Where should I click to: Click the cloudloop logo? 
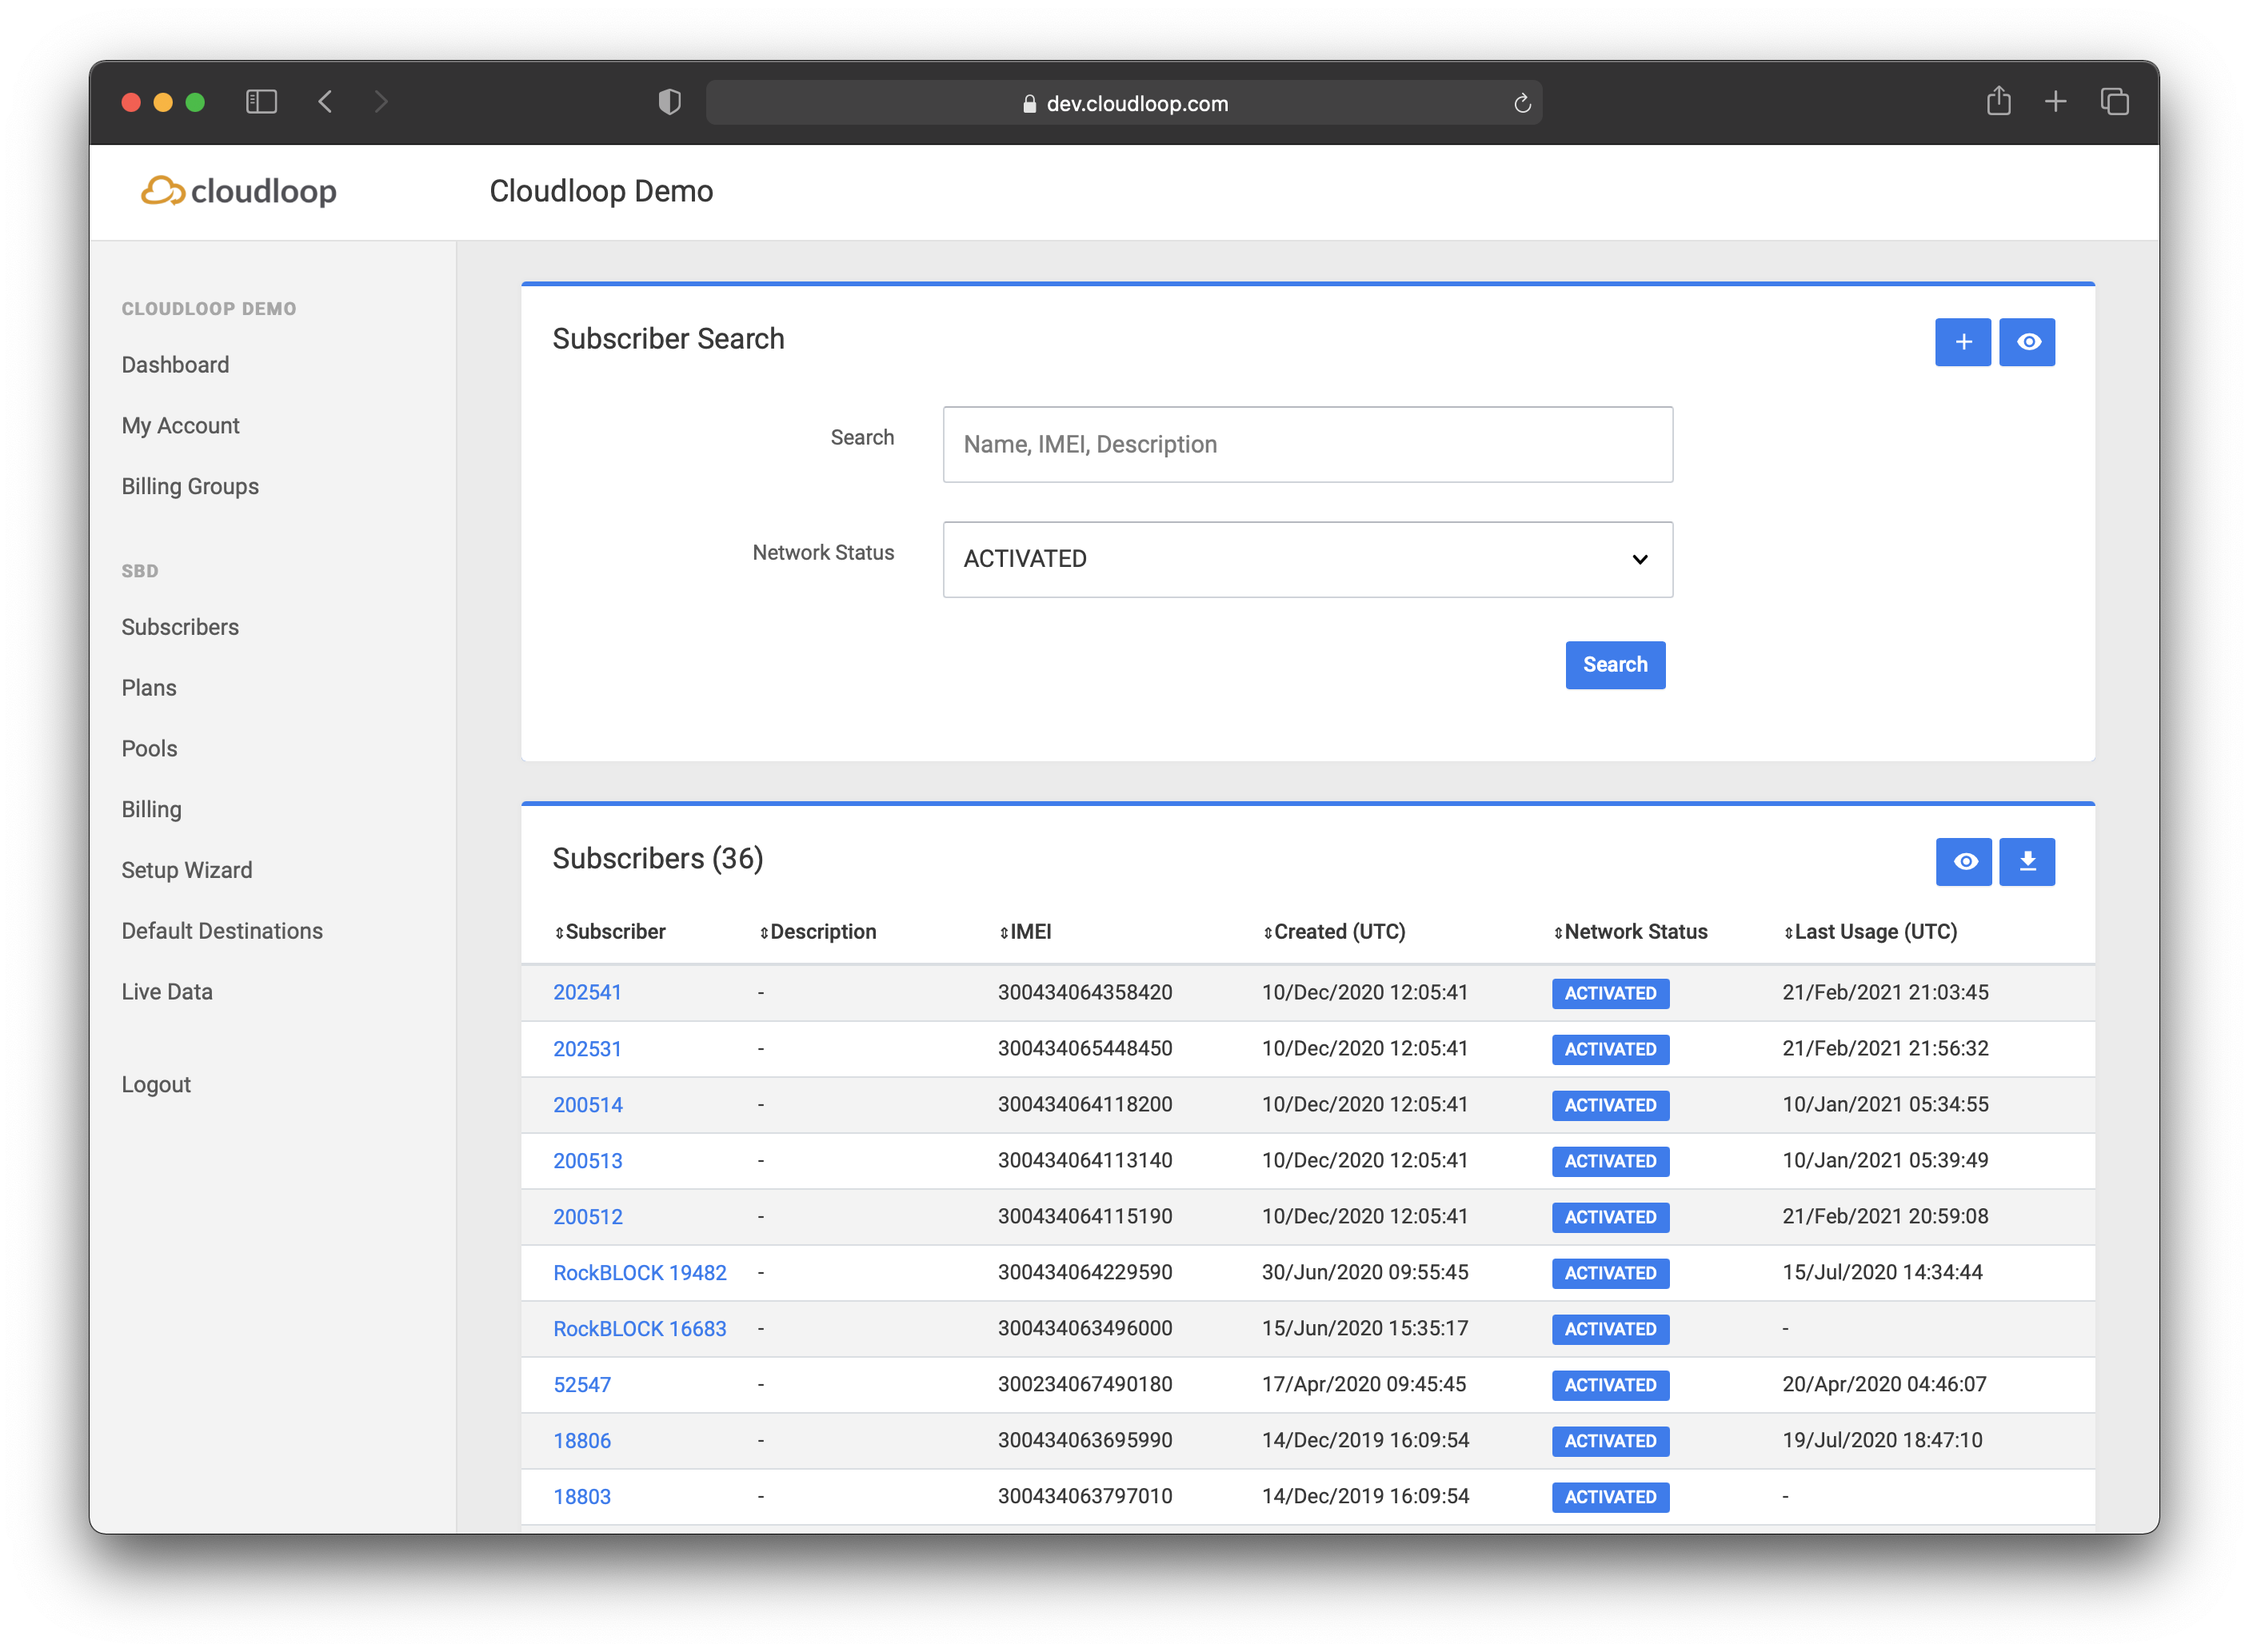click(239, 190)
